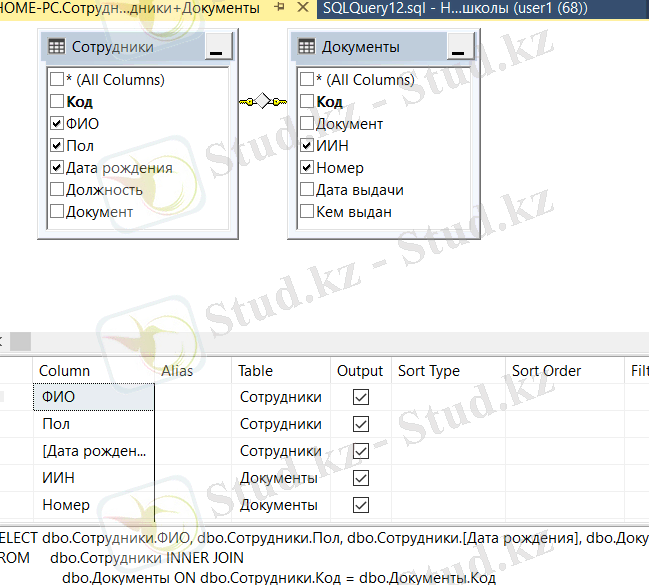This screenshot has width=649, height=585.
Task: Toggle Output checkbox for the Дата рожден row
Action: tap(361, 451)
